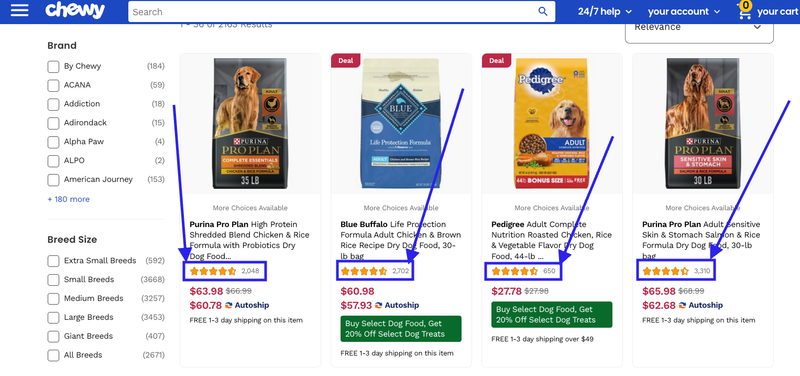Screen dimensions: 800x376
Task: Click into the Search input field
Action: coord(332,11)
